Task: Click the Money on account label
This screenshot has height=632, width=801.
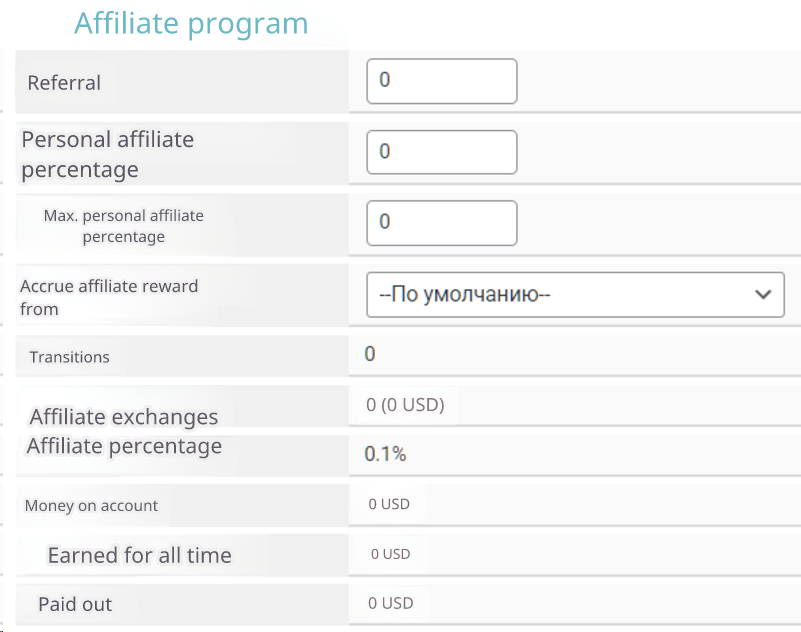Action: point(91,506)
